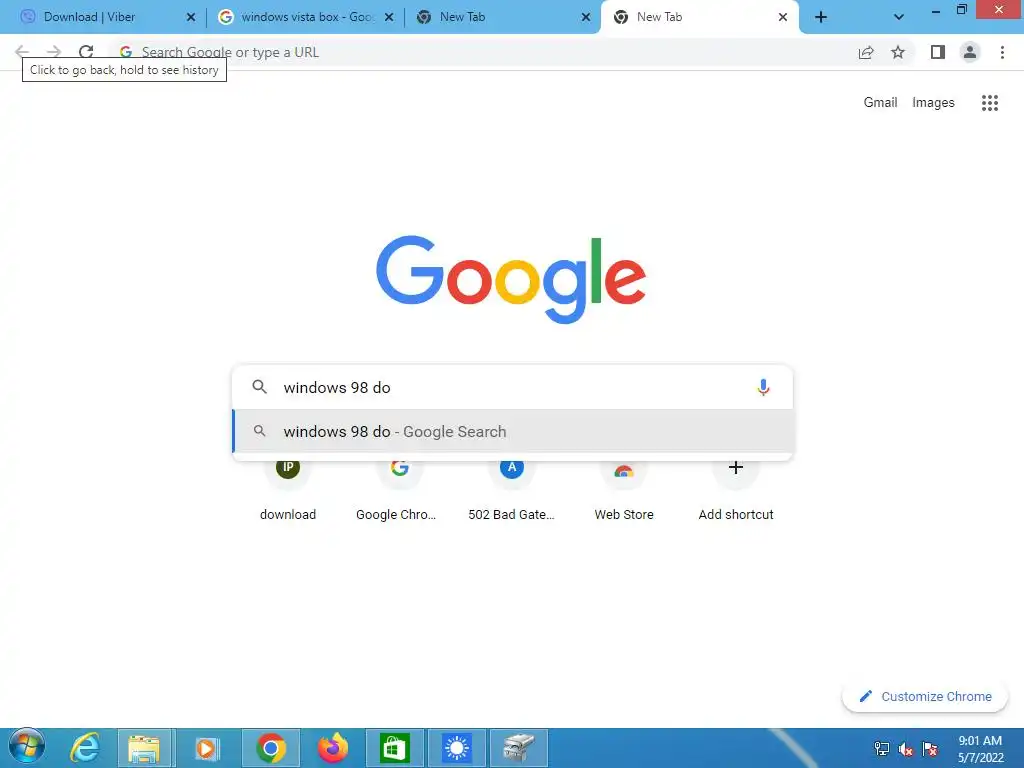Expand the tab search dropdown arrow
This screenshot has width=1024, height=768.
point(899,18)
